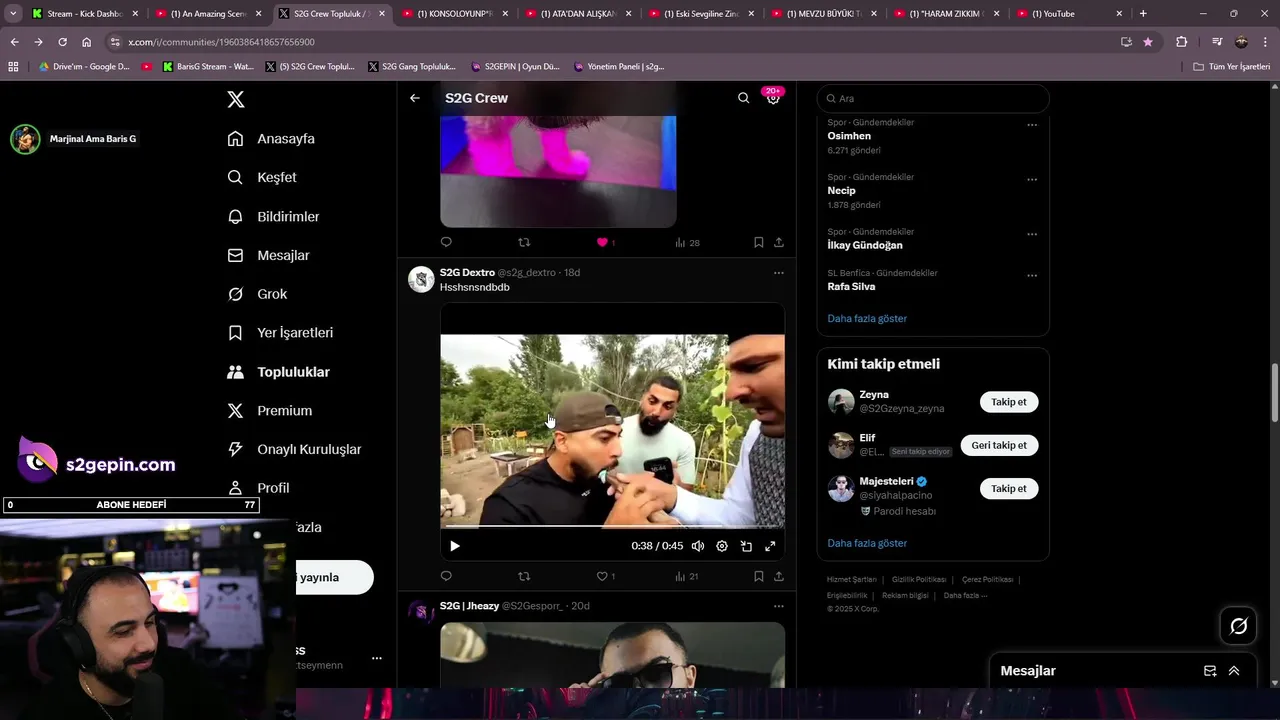Open more options for Necip trend
The height and width of the screenshot is (720, 1280).
1032,180
